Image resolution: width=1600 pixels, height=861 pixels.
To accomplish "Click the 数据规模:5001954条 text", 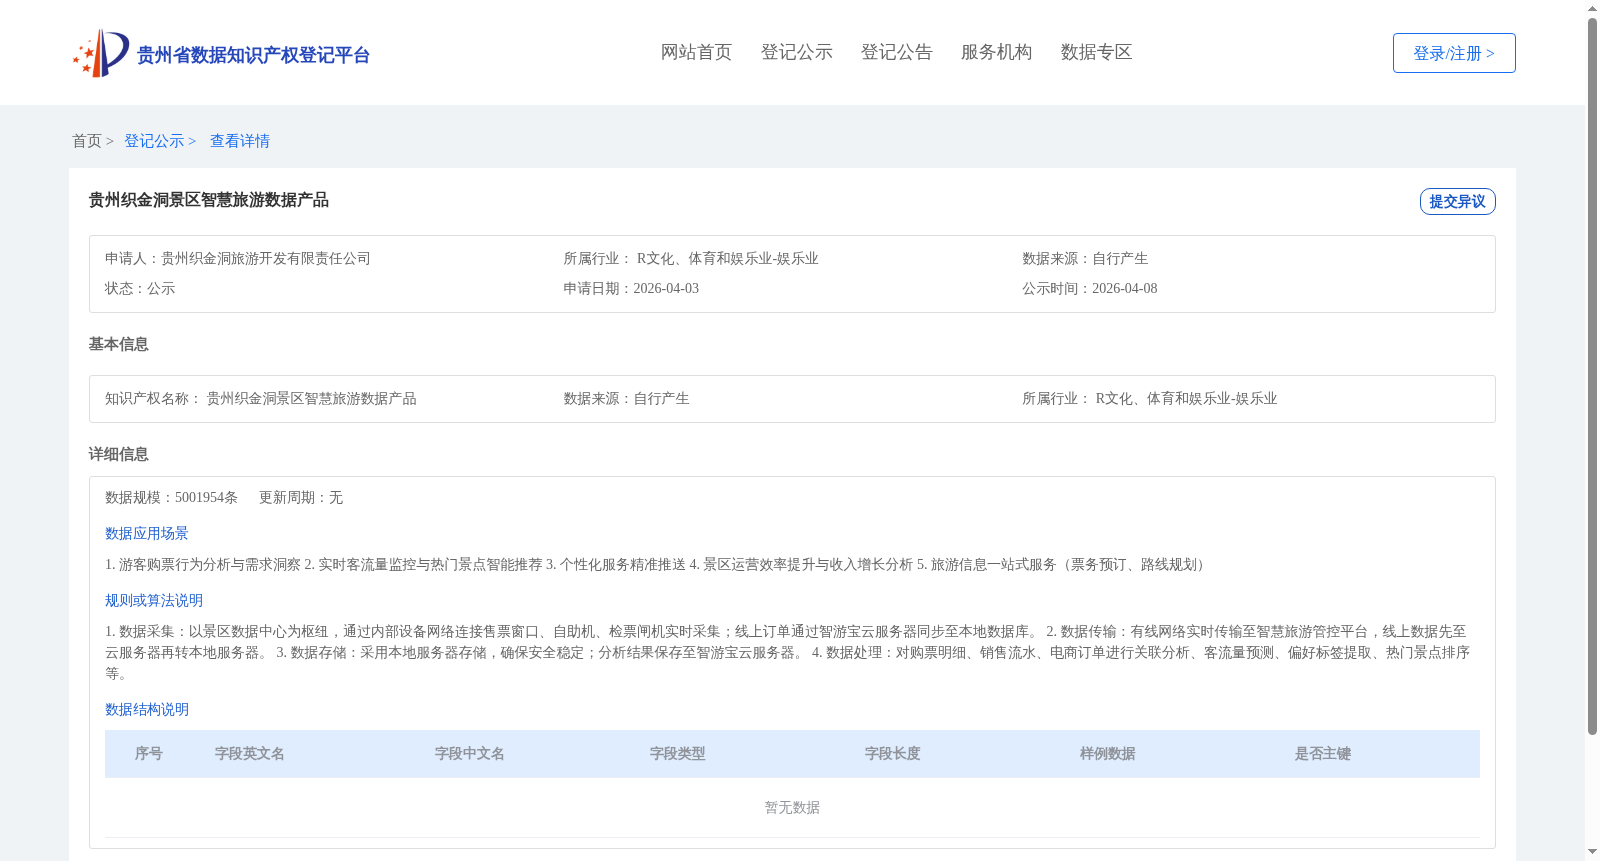I will point(171,497).
